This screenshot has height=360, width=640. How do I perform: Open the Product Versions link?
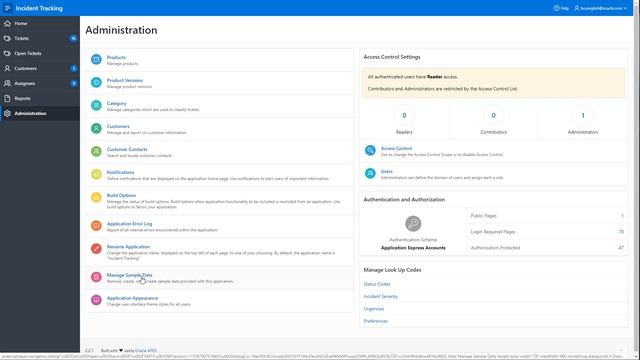click(125, 80)
